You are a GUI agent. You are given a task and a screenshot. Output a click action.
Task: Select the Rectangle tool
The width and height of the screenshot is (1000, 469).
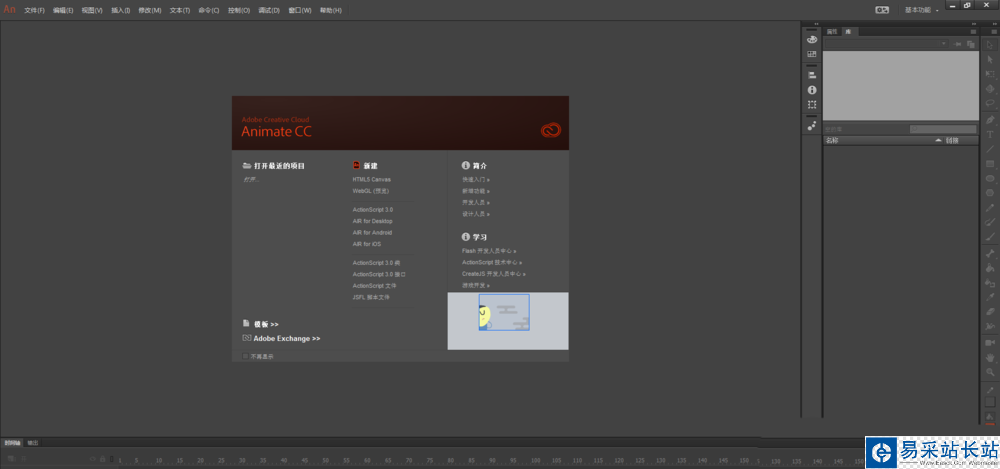[x=990, y=163]
